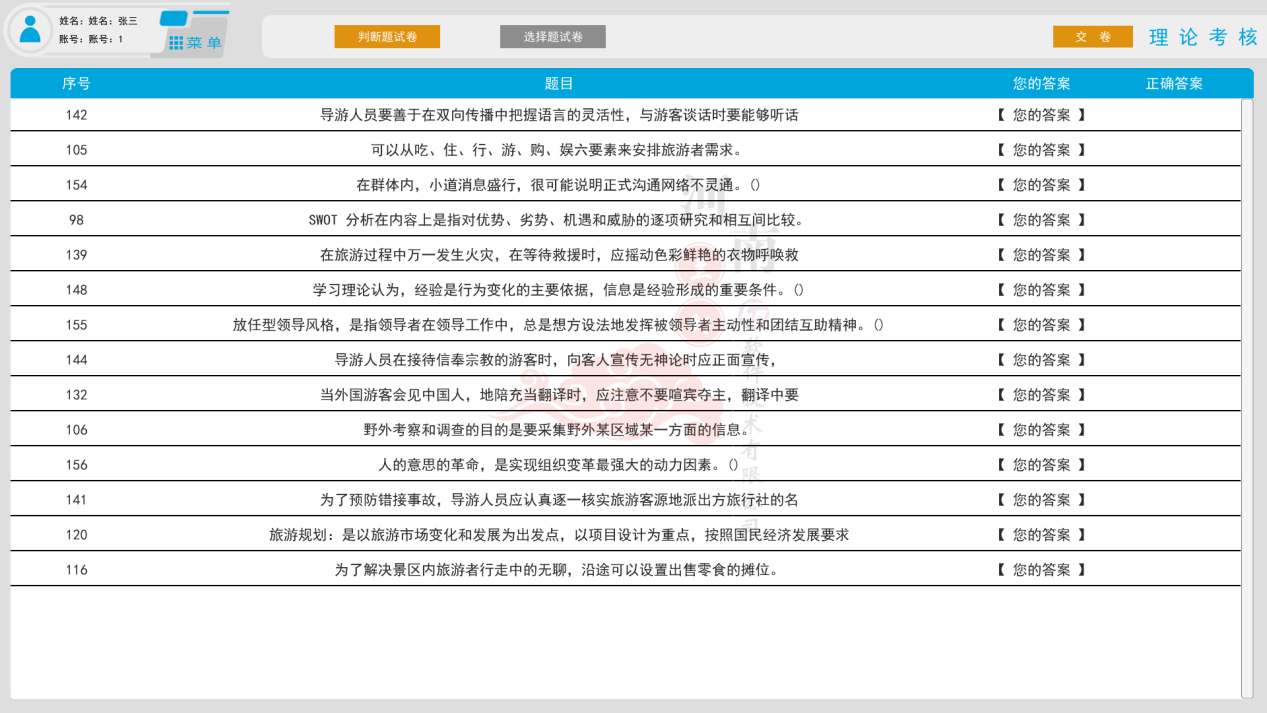Select question 106 text about 野外考察
Image resolution: width=1267 pixels, height=713 pixels.
pos(558,430)
